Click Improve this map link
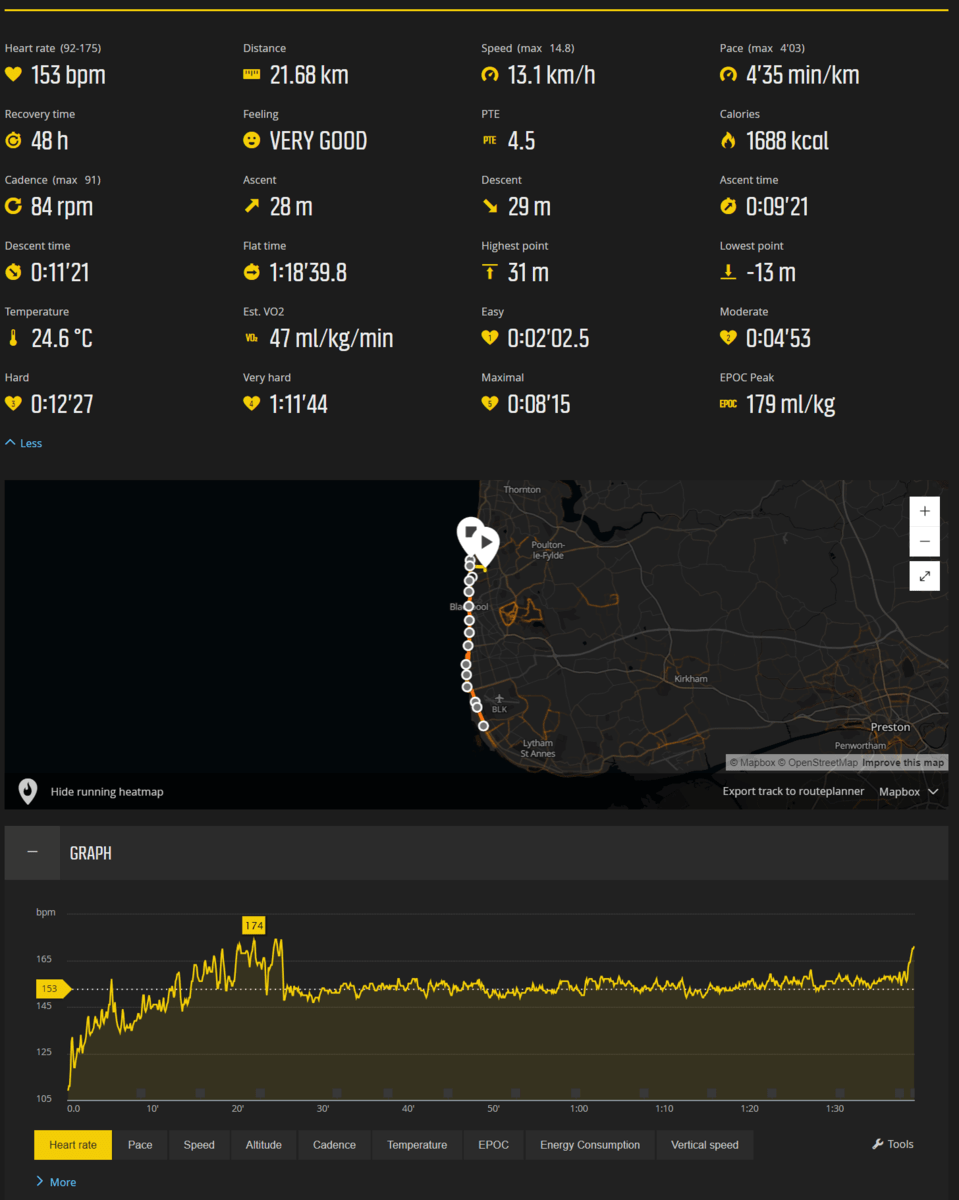The width and height of the screenshot is (959, 1200). [x=903, y=763]
